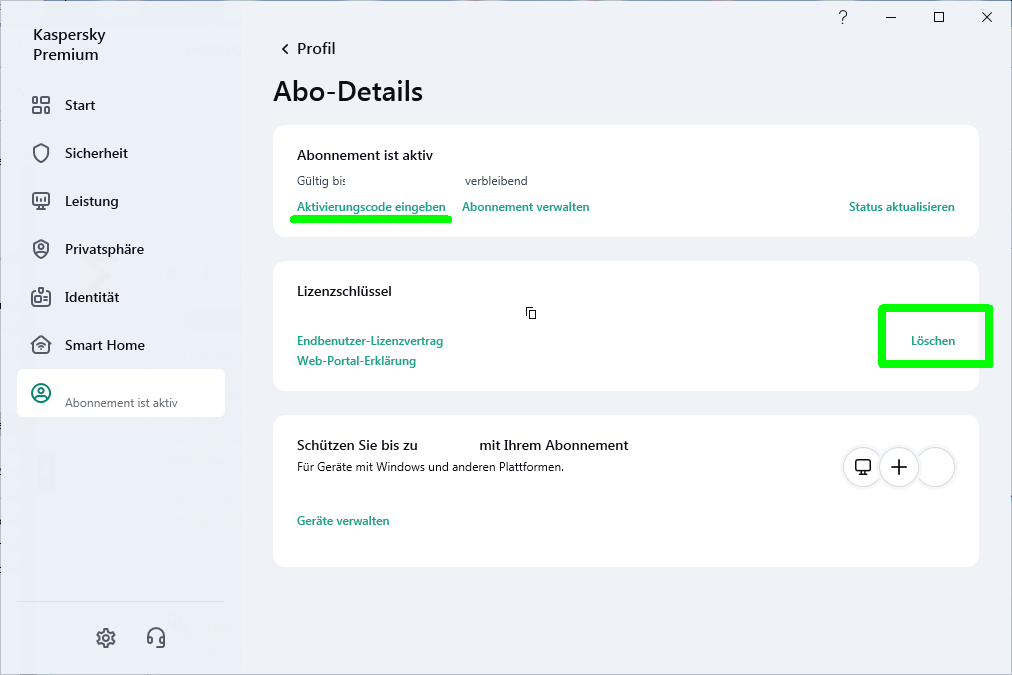Click Löschen to remove license key
Image resolution: width=1012 pixels, height=675 pixels.
pyautogui.click(x=932, y=341)
